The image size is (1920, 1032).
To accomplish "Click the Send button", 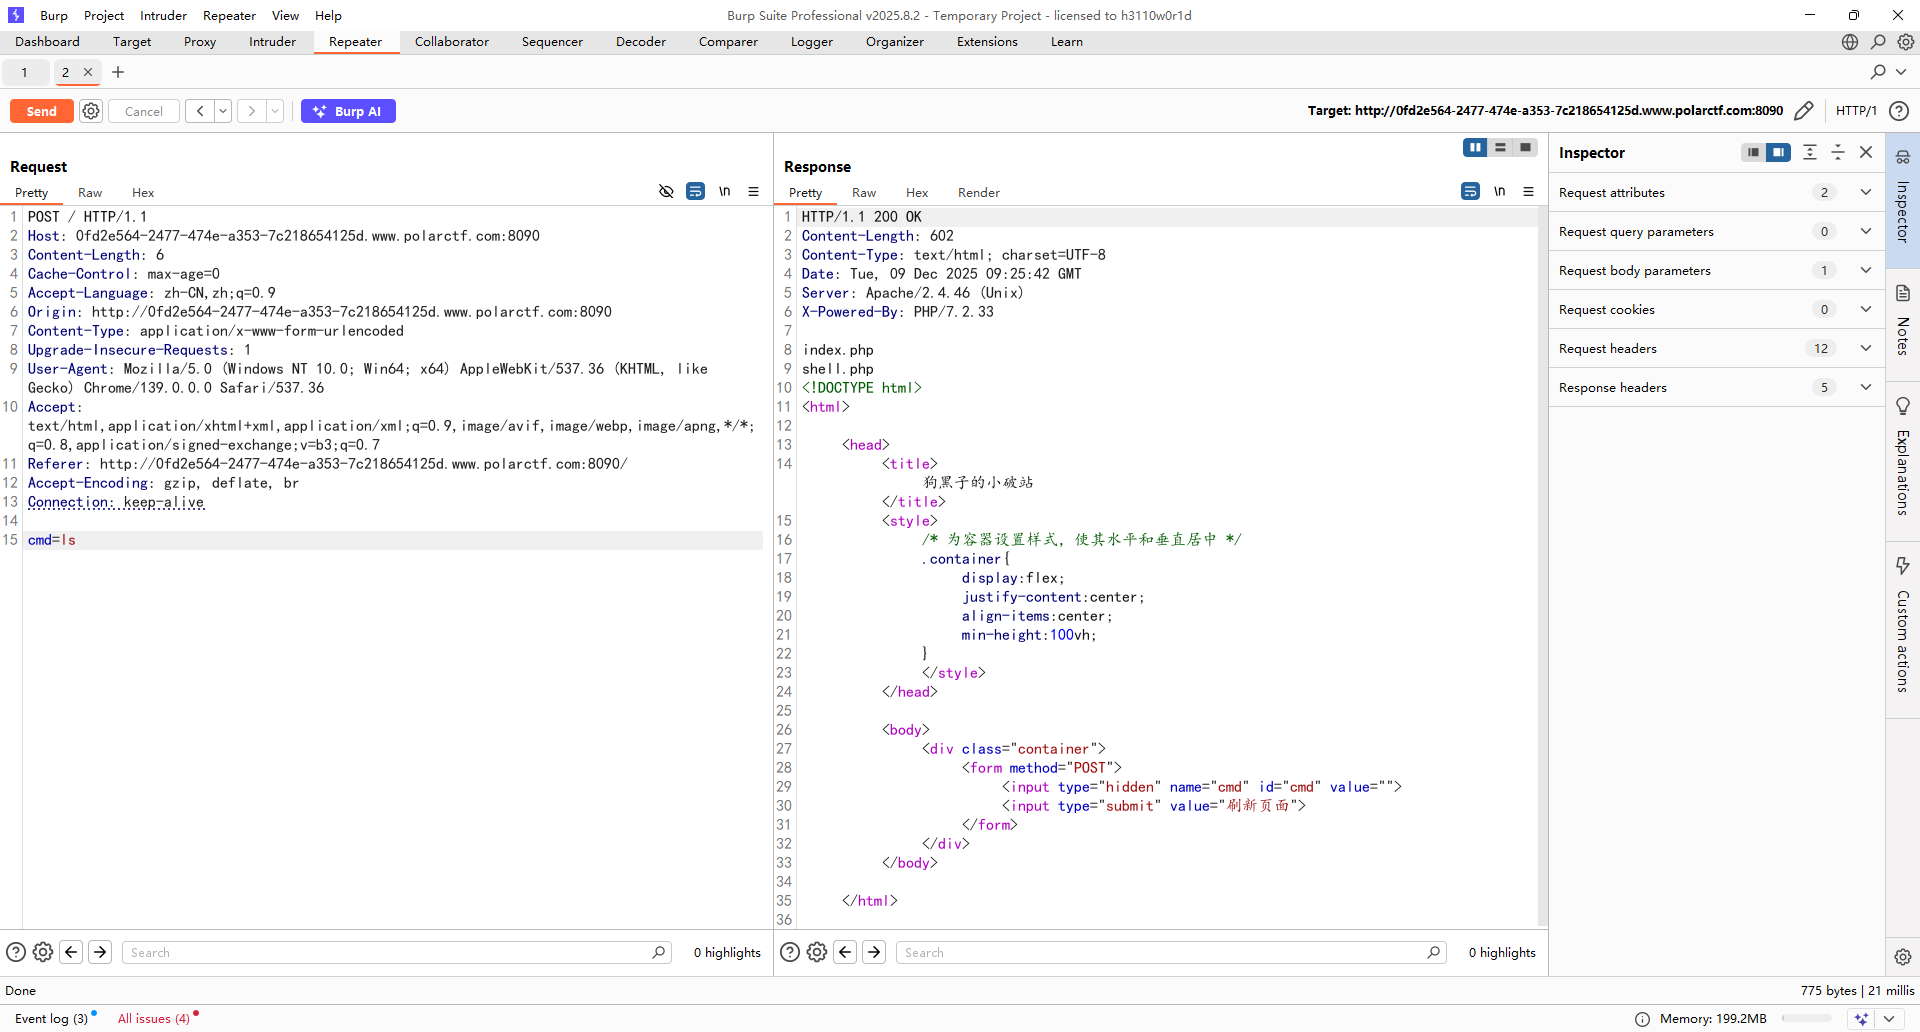I will (41, 111).
